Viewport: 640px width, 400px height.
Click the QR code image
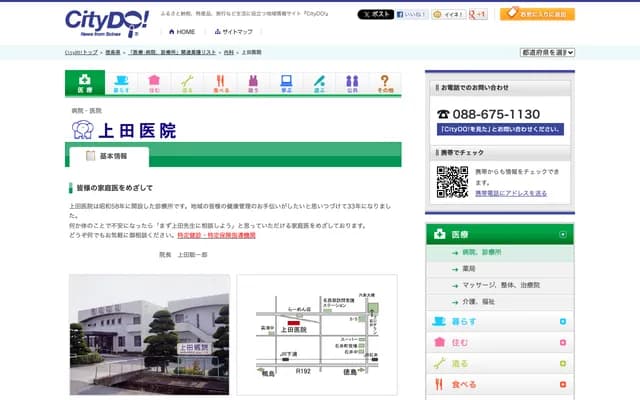[452, 182]
